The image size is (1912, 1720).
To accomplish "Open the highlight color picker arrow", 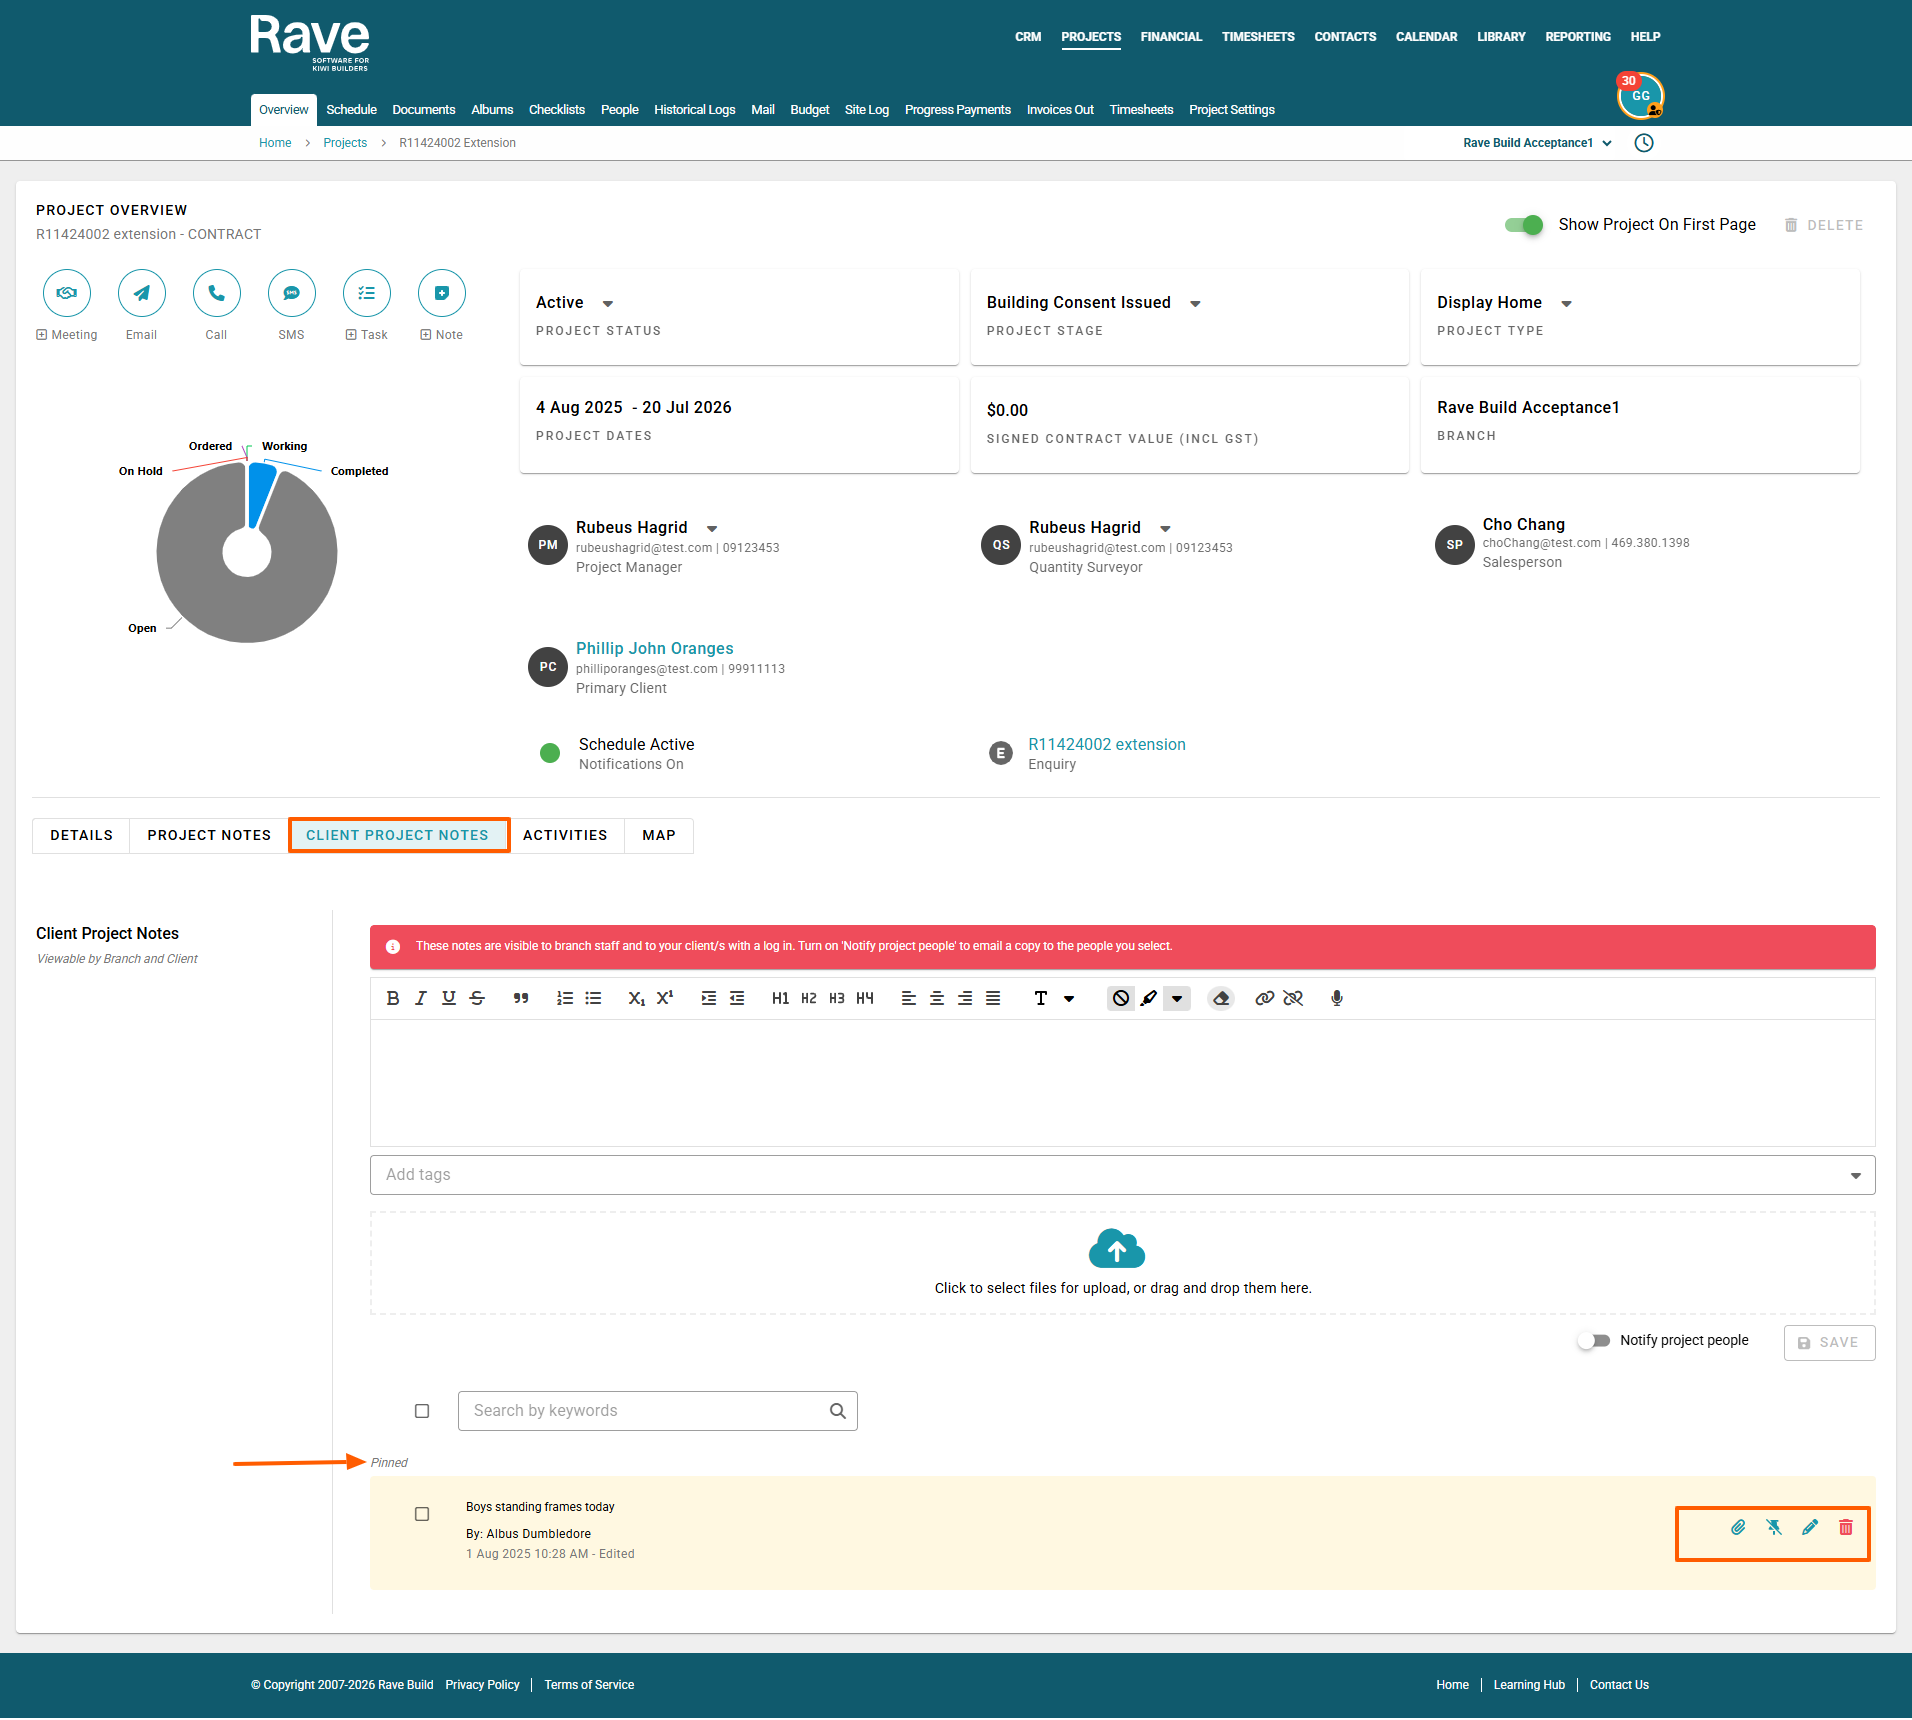I will pos(1177,998).
